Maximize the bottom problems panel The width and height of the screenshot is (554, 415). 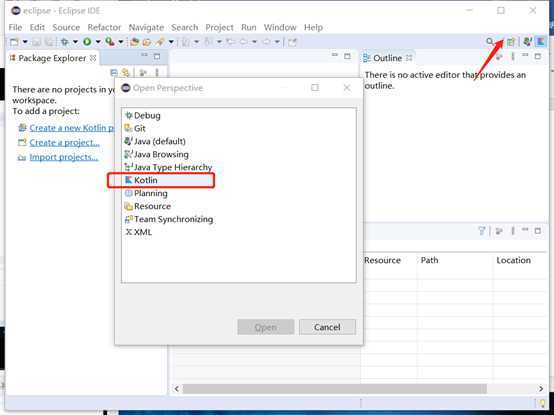pos(538,231)
